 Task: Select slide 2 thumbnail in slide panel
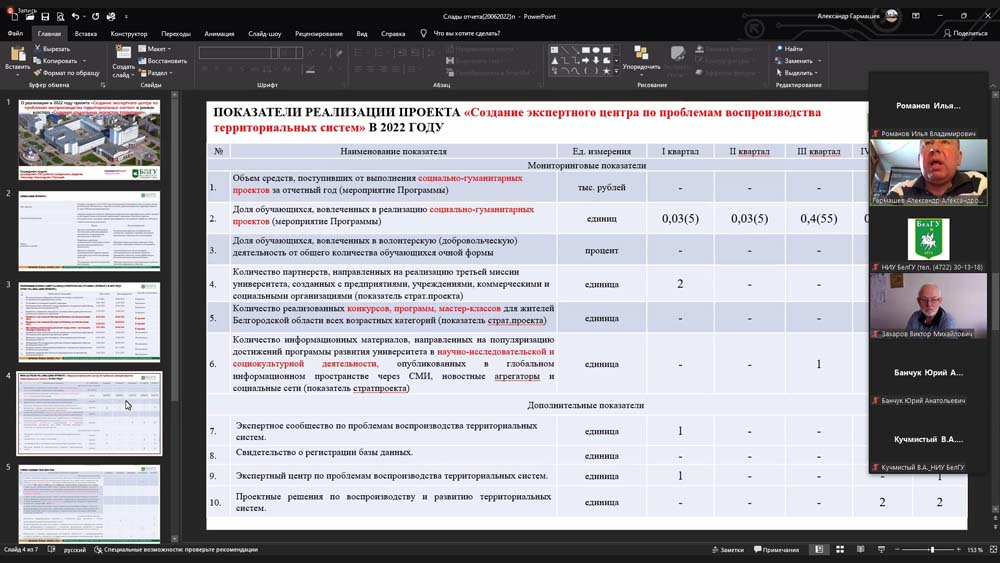tap(89, 231)
